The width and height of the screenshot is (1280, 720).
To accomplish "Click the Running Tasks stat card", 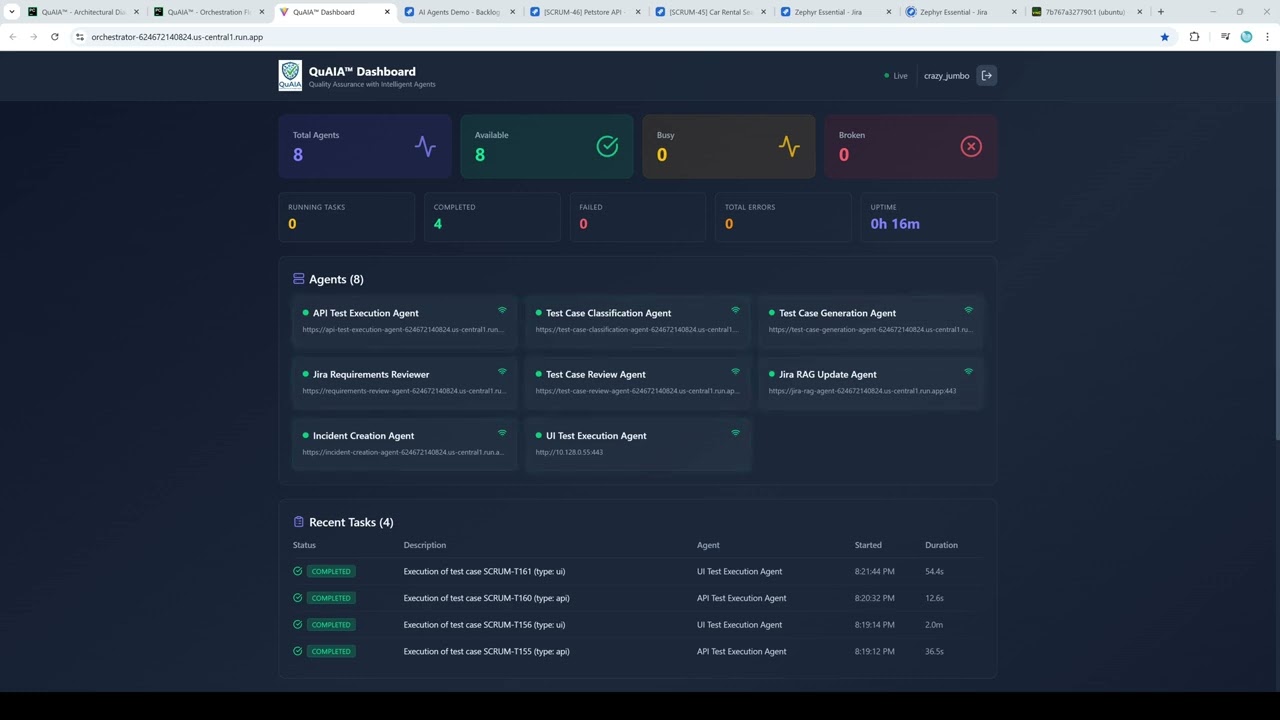I will (347, 217).
